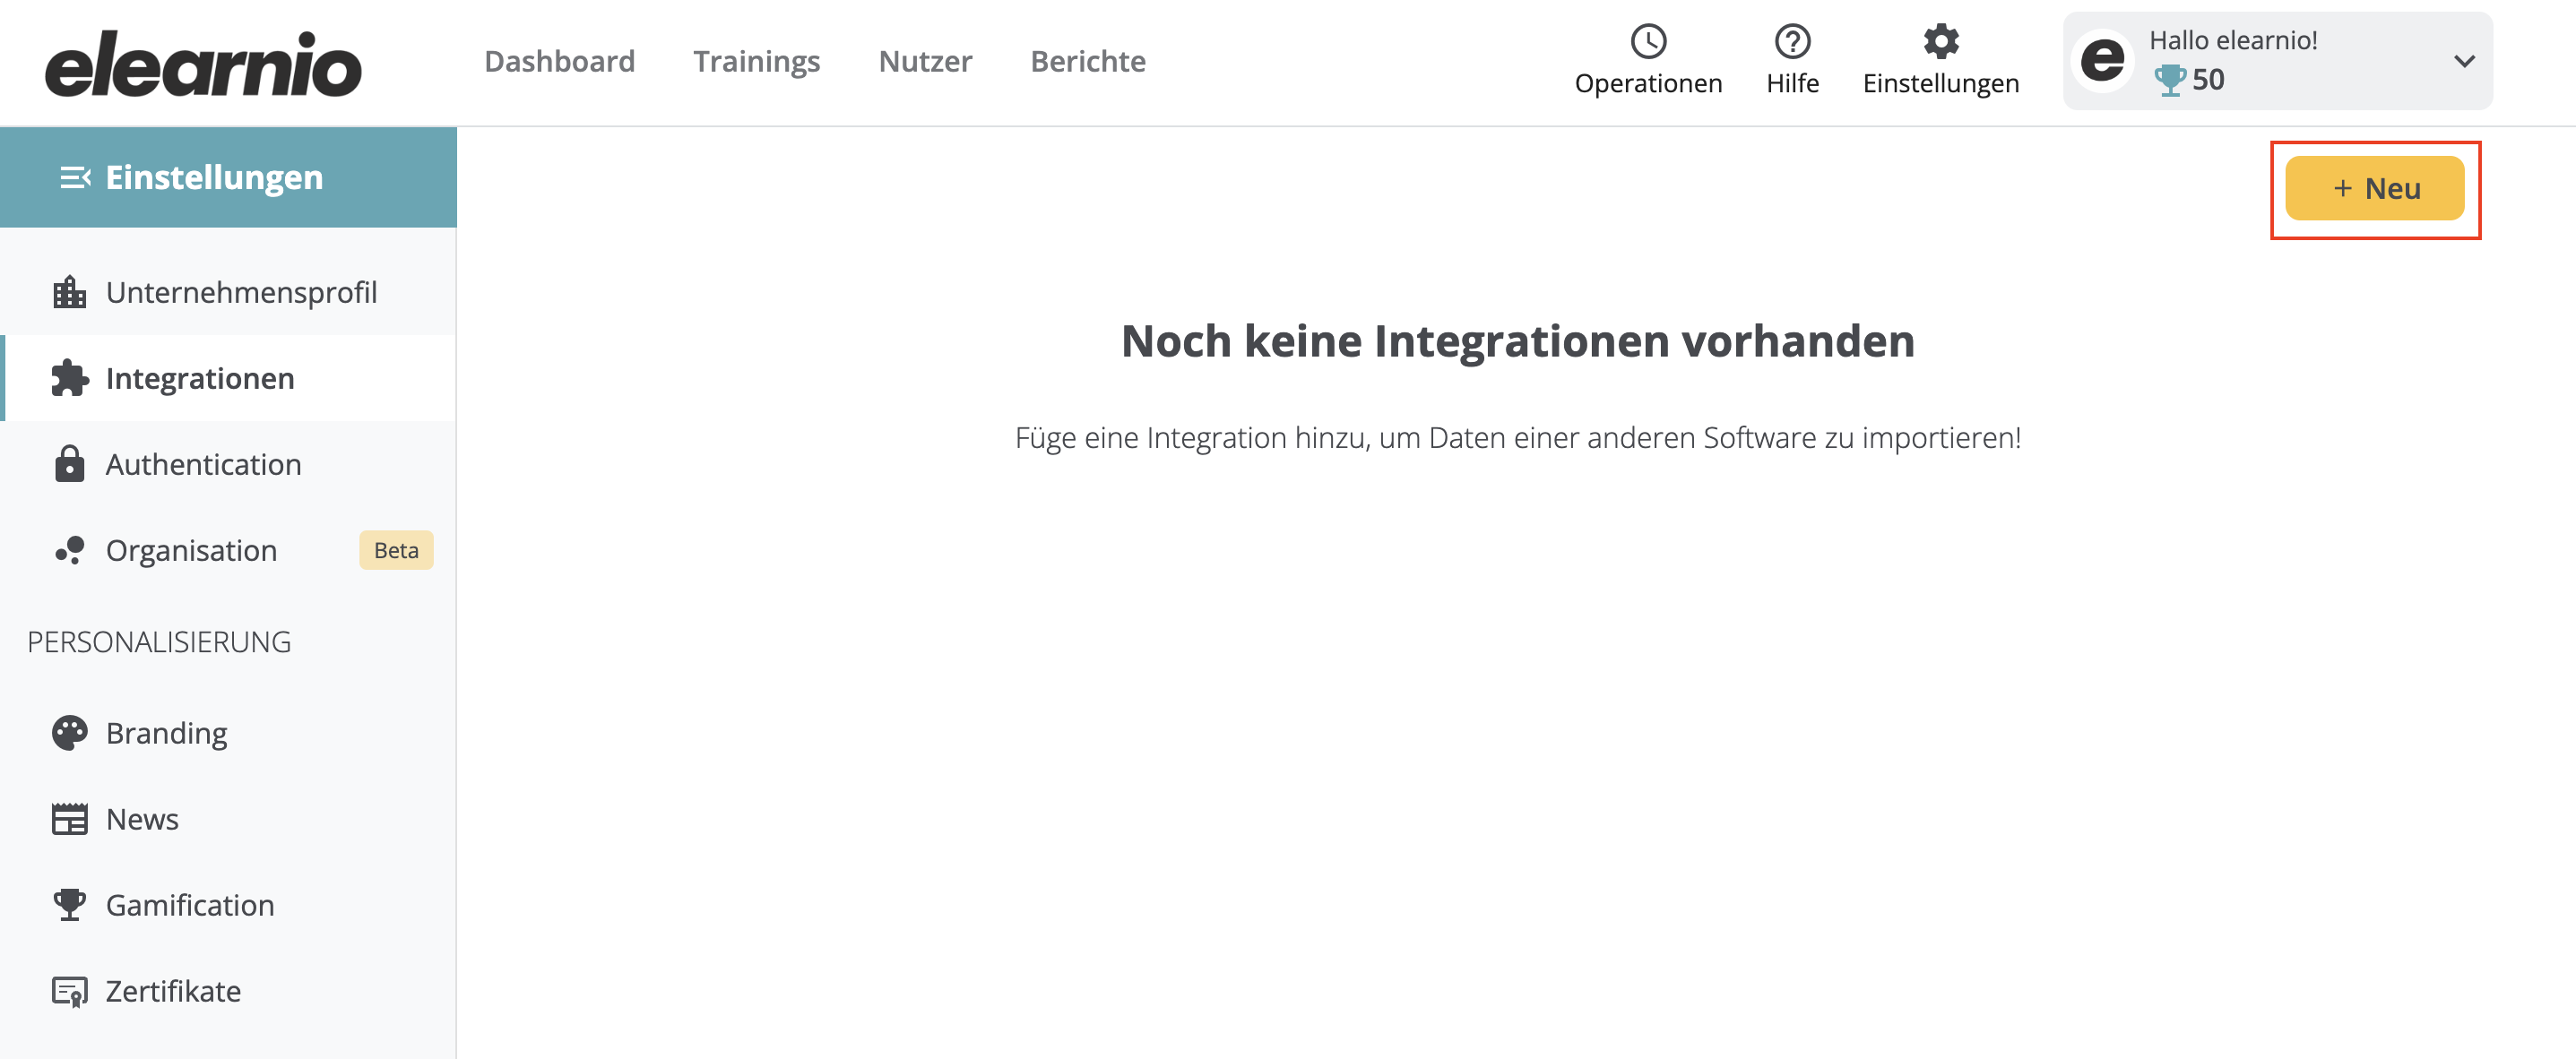This screenshot has width=2576, height=1059.
Task: Click the Hilfe question mark icon
Action: coord(1792,41)
